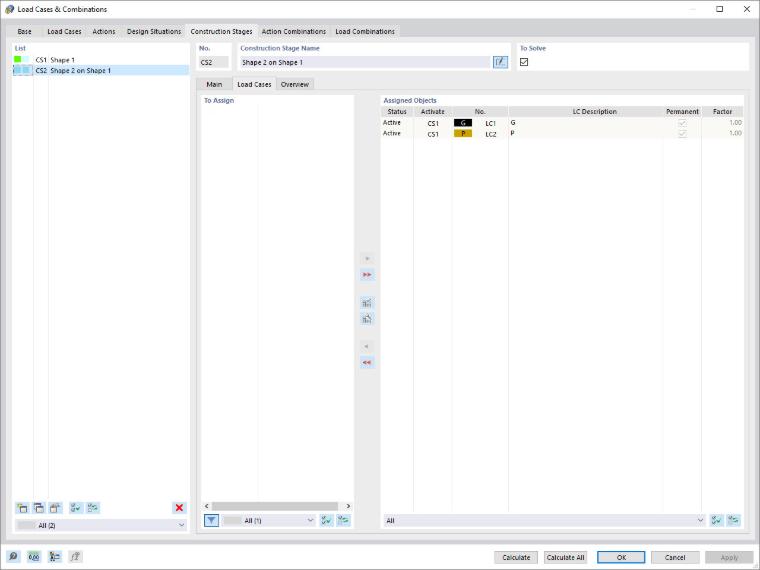The height and width of the screenshot is (570, 760).
Task: Click the Factor column header
Action: pos(722,111)
